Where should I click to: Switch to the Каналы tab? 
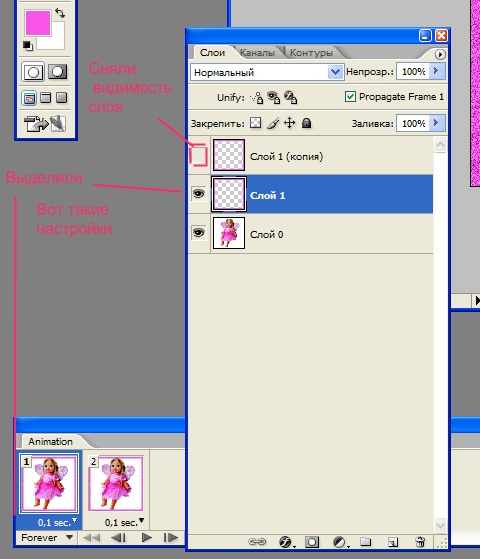click(257, 53)
